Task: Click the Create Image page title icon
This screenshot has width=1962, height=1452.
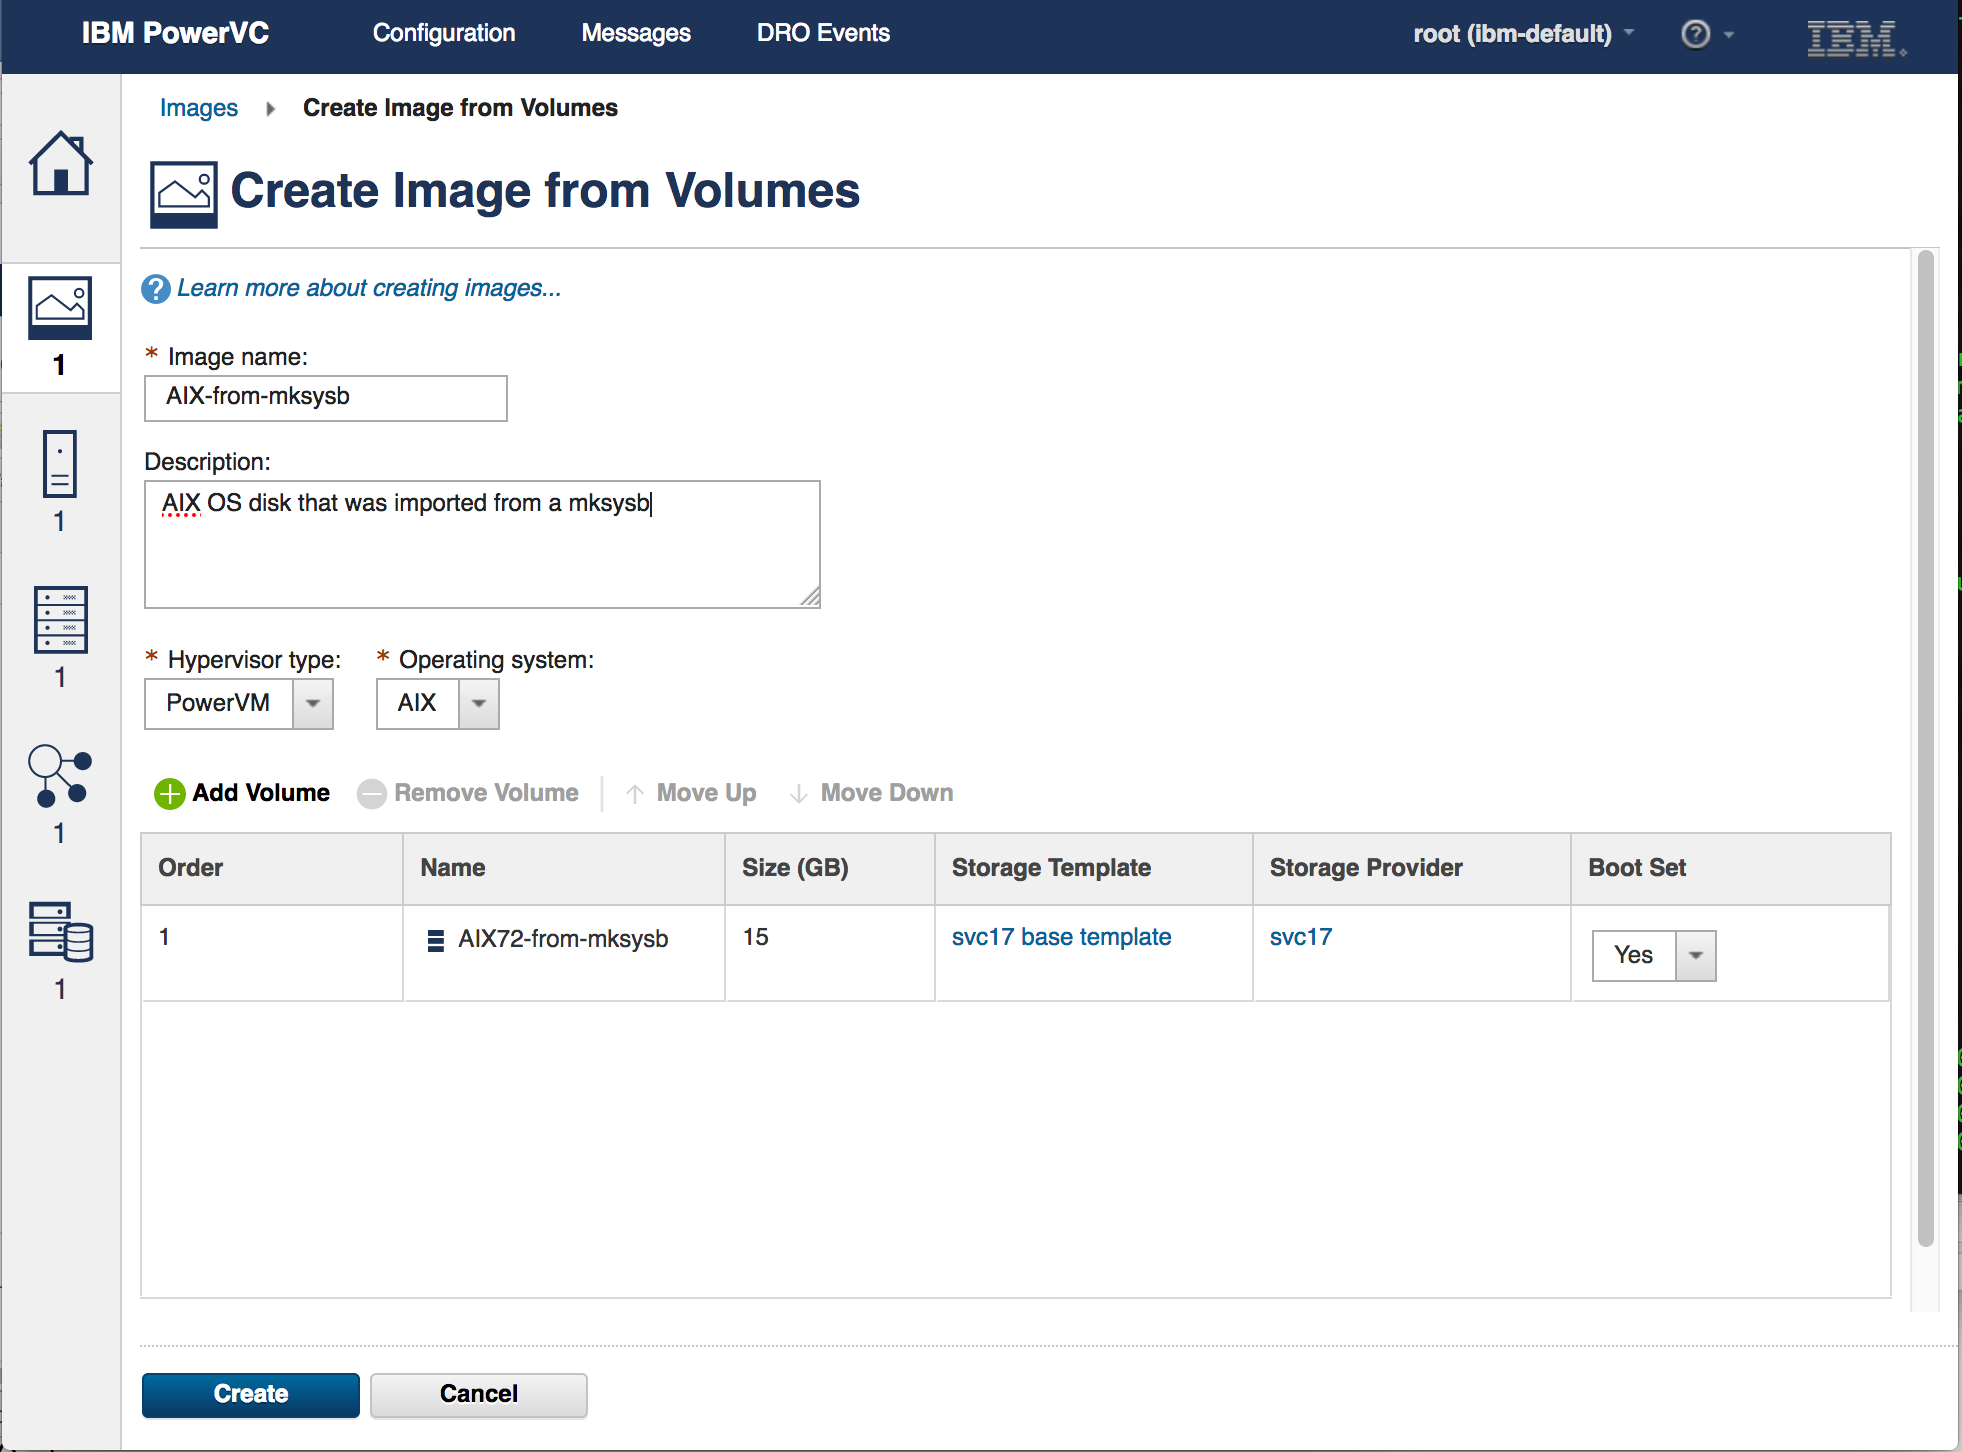Action: (x=184, y=194)
